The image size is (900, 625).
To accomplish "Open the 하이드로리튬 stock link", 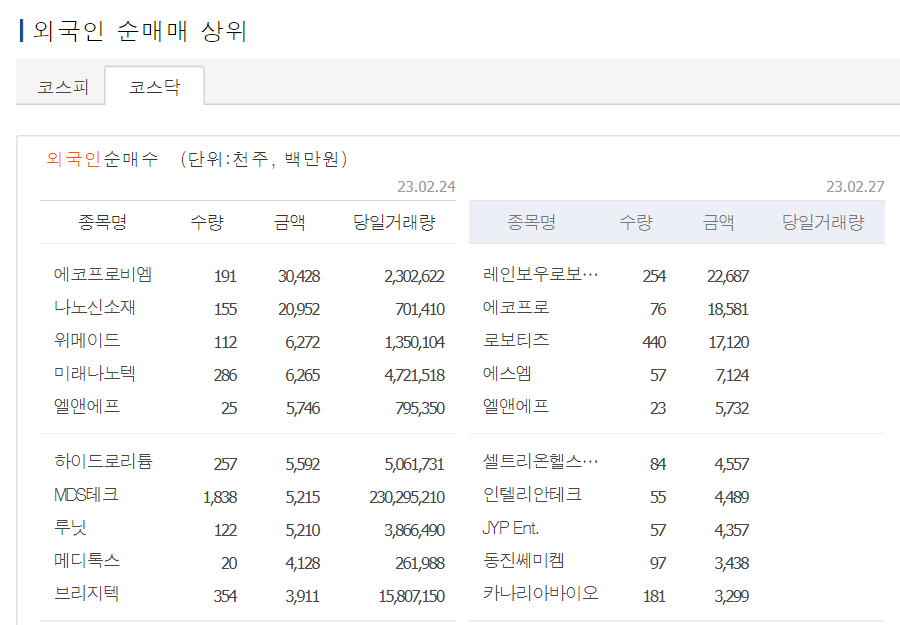I will point(103,462).
